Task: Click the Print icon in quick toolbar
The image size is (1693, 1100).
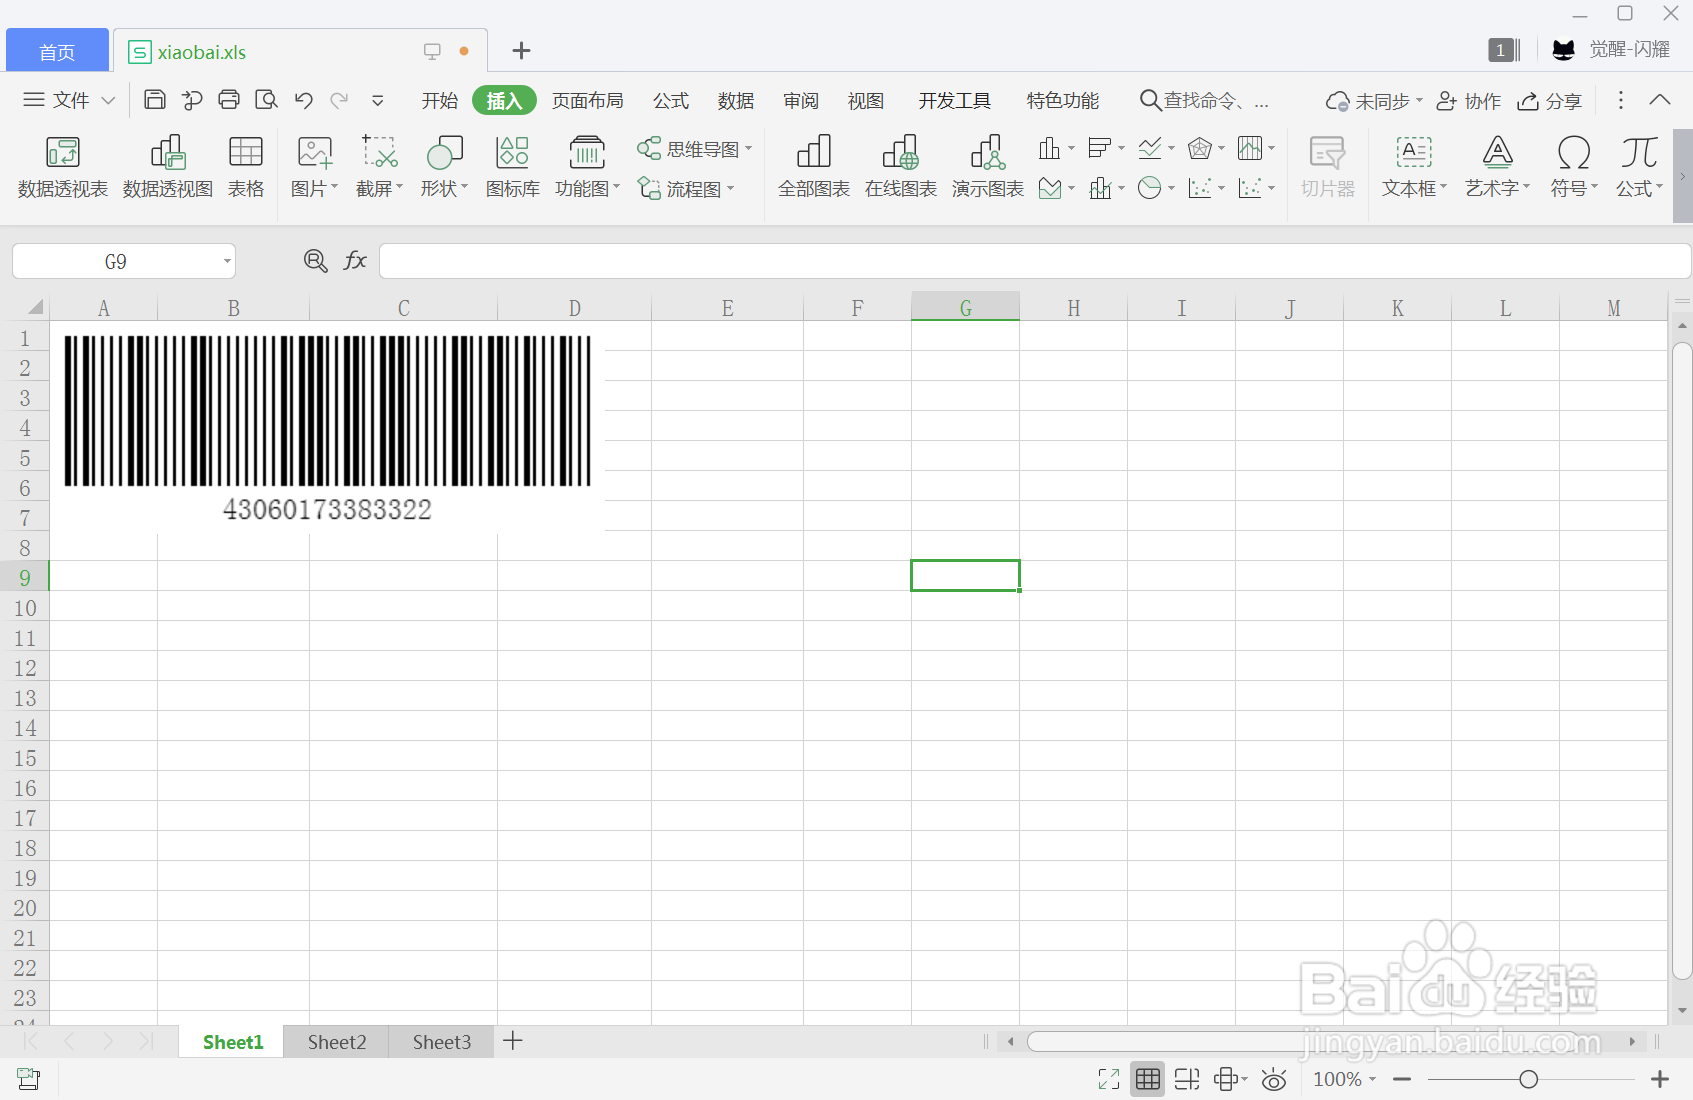Action: pyautogui.click(x=229, y=99)
